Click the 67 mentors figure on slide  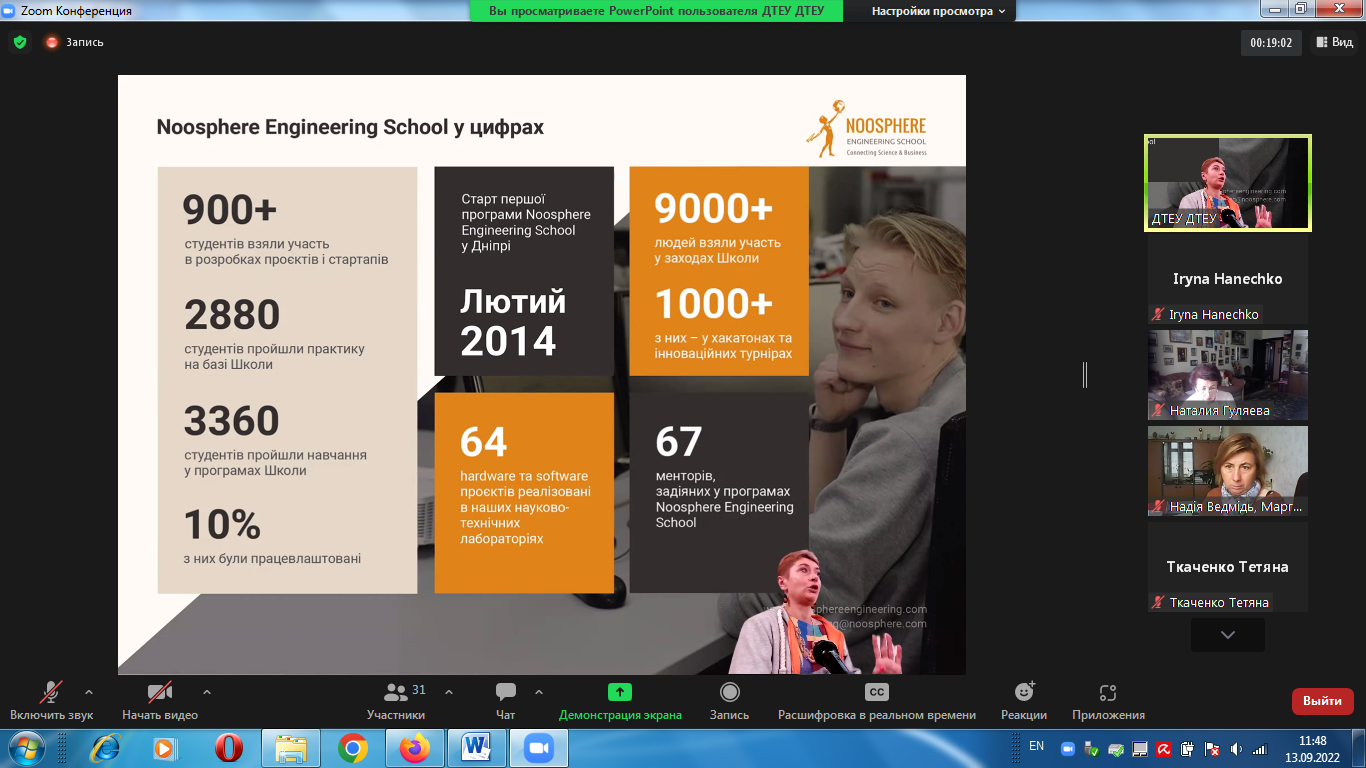point(679,442)
